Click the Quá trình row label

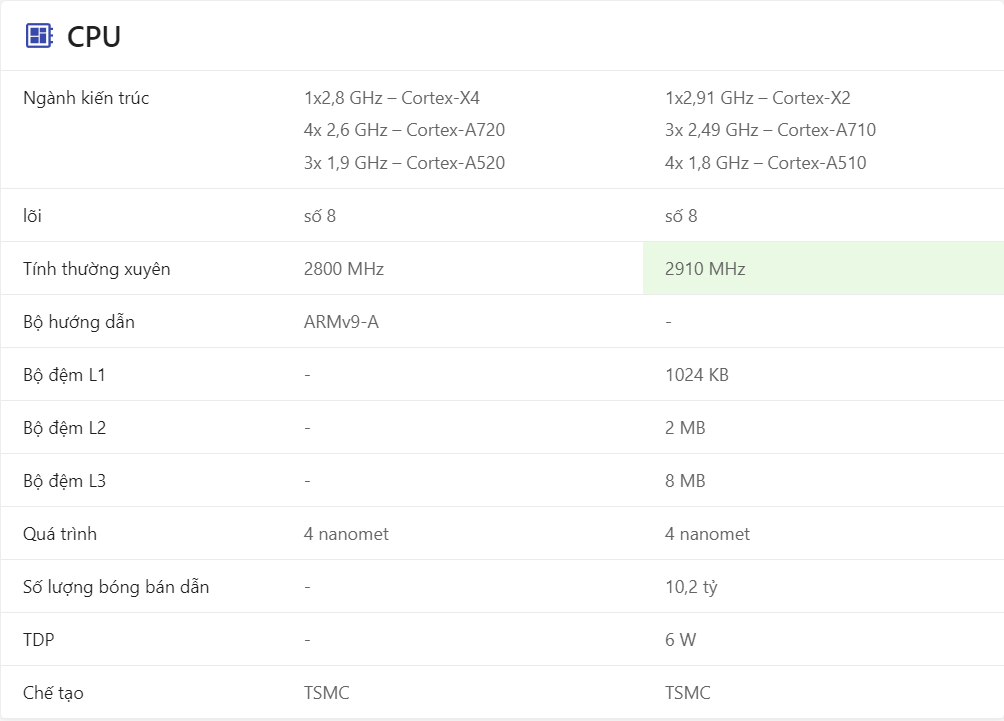(60, 534)
